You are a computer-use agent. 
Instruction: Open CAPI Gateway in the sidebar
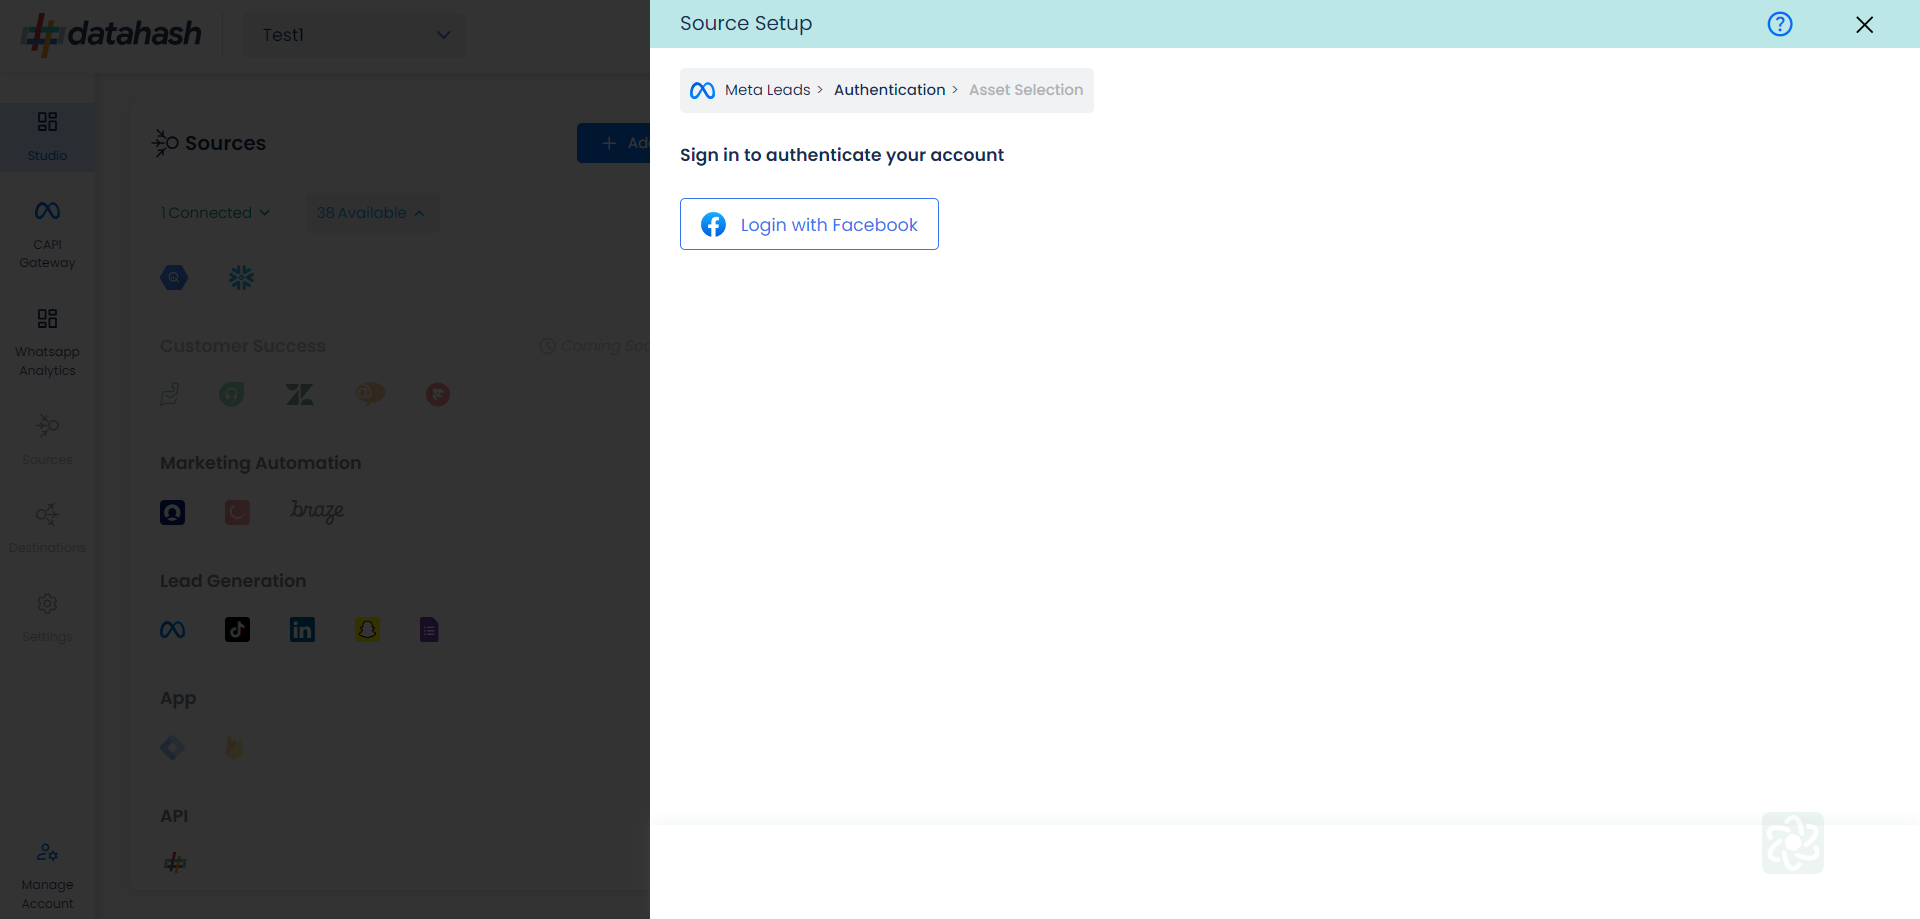pyautogui.click(x=47, y=235)
